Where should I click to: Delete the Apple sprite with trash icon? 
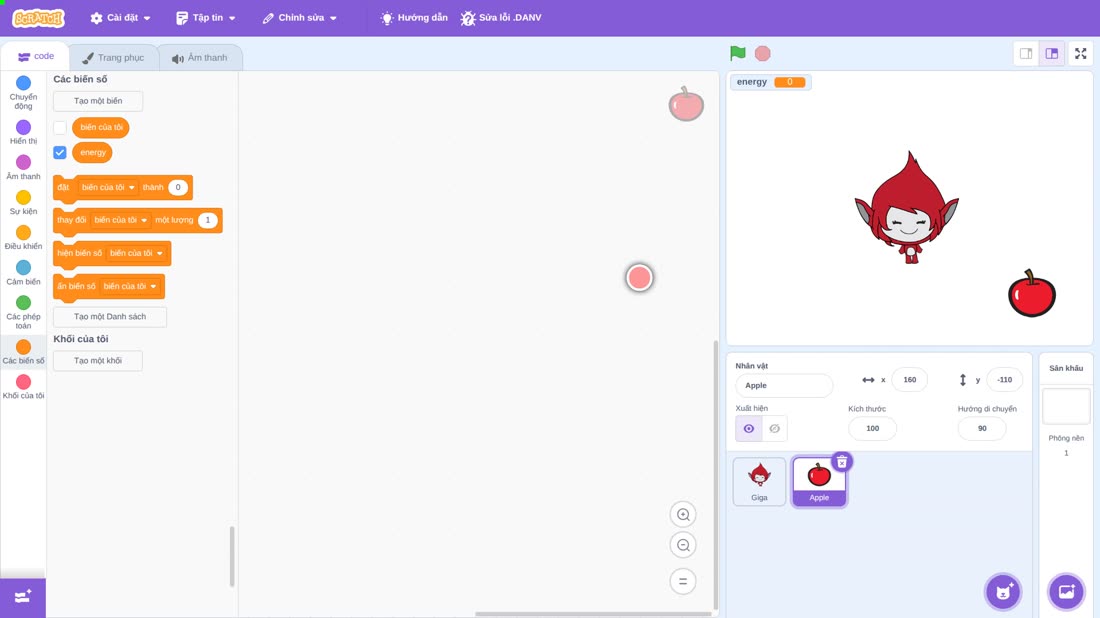click(842, 462)
